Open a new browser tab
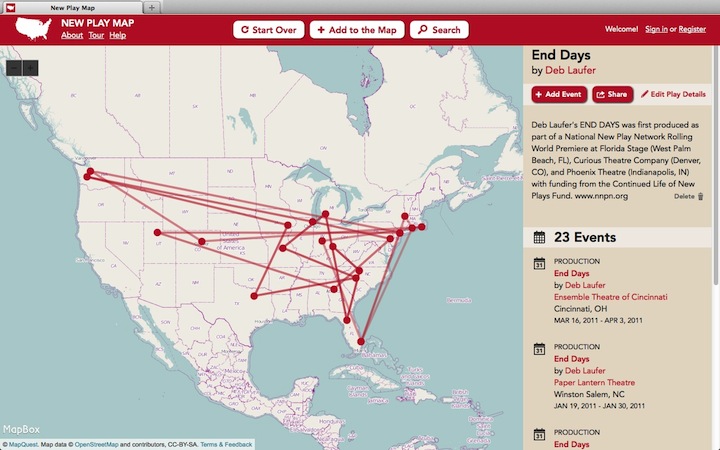Image resolution: width=720 pixels, height=450 pixels. coord(151,7)
